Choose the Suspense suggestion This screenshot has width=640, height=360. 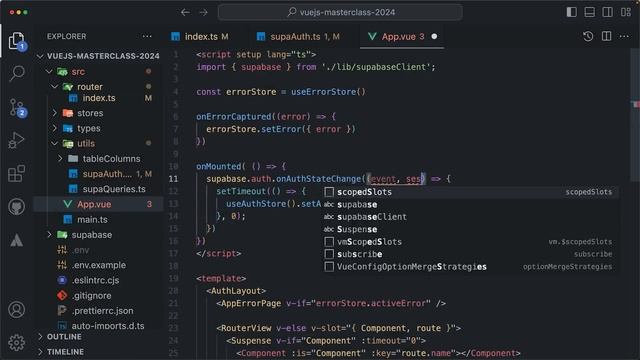(470, 229)
